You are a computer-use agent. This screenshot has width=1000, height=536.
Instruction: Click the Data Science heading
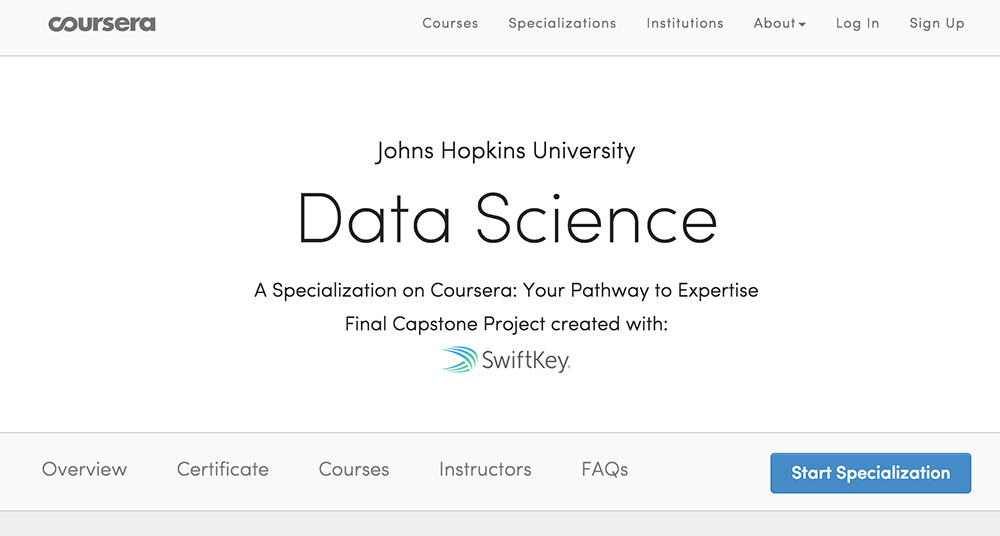click(508, 218)
